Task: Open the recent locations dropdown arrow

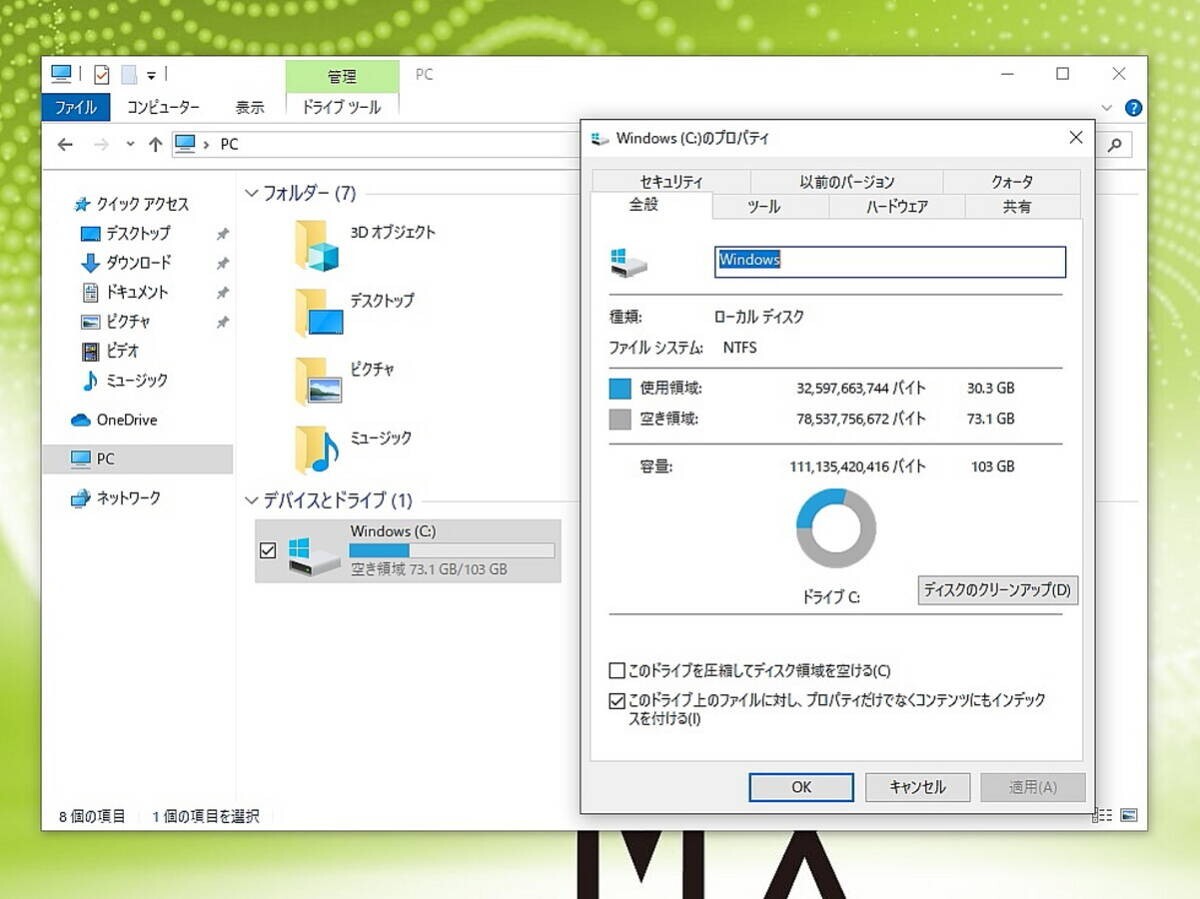Action: click(130, 144)
